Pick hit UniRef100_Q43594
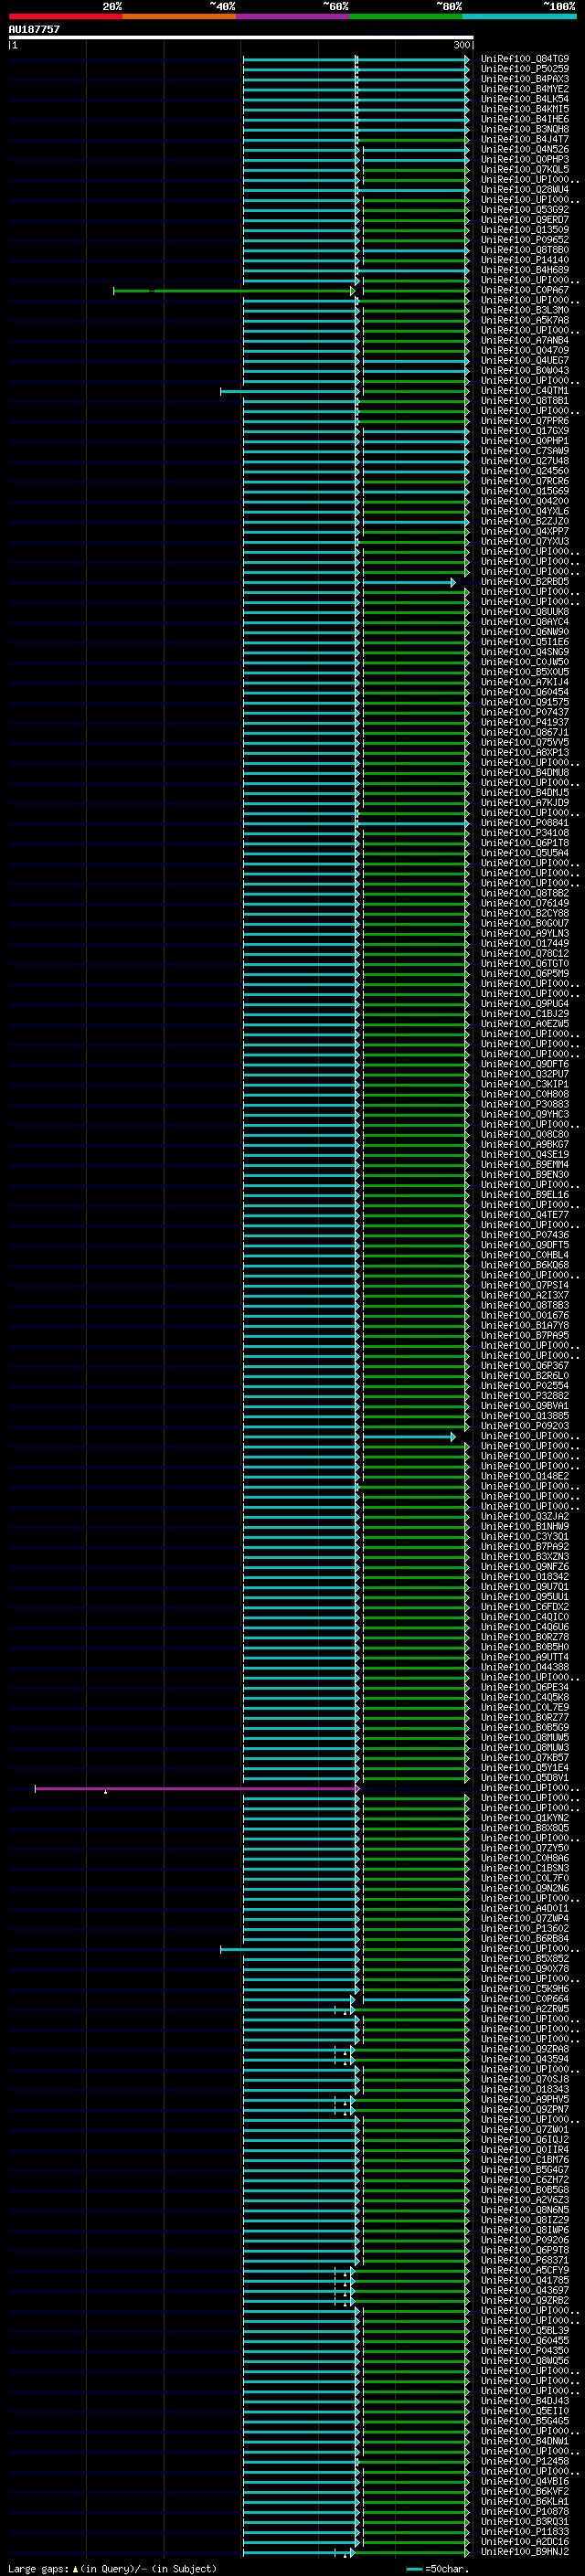The width and height of the screenshot is (585, 2576). pyautogui.click(x=525, y=2059)
